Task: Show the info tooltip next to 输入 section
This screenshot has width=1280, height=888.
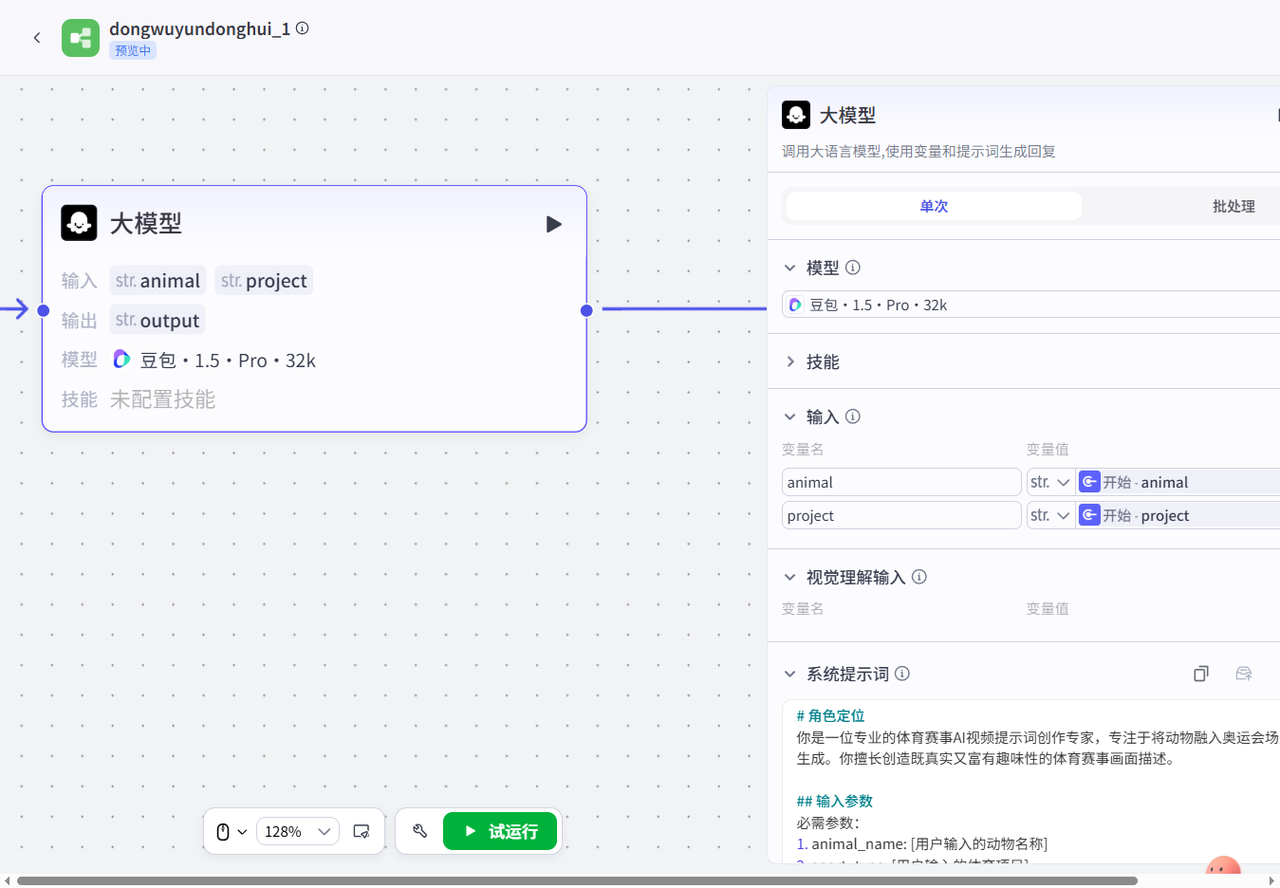Action: click(x=853, y=417)
